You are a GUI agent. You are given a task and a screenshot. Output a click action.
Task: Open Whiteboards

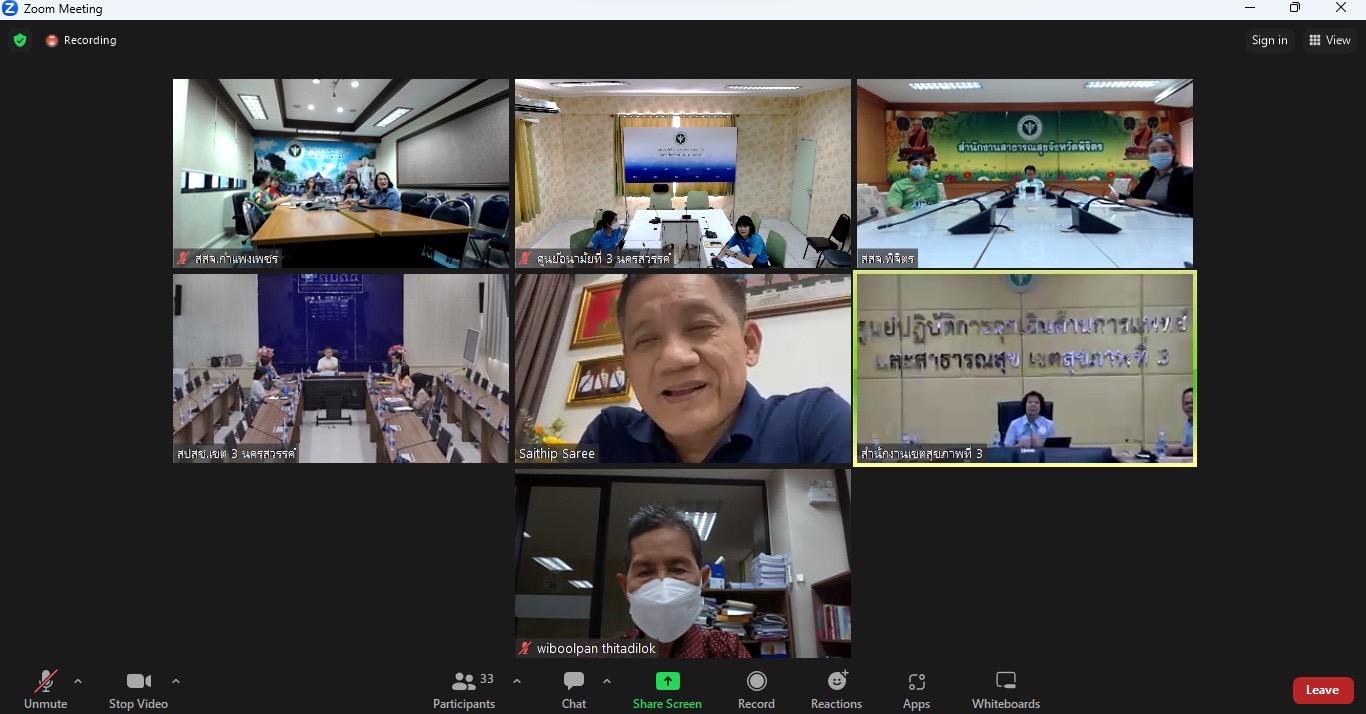point(1006,689)
